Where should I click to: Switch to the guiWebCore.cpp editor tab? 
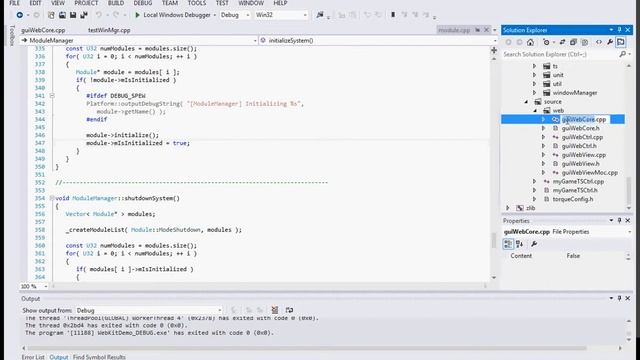click(43, 30)
